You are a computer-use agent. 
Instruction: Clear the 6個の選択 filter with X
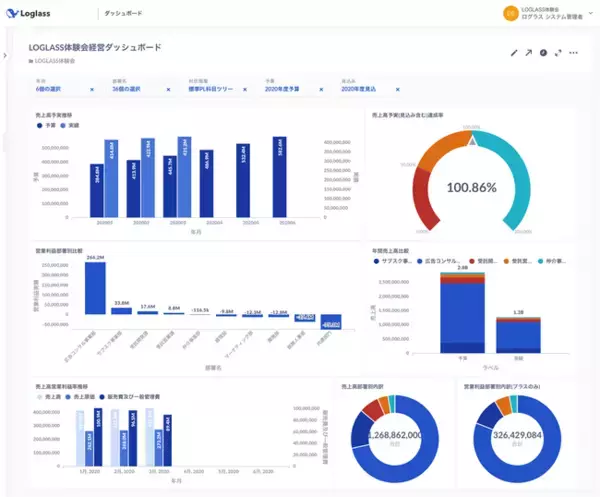tap(92, 90)
